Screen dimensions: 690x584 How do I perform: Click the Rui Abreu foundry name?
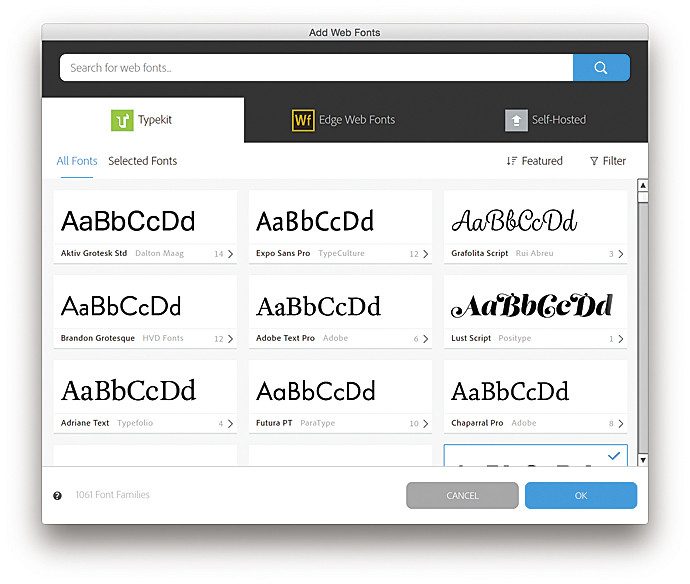click(x=535, y=253)
